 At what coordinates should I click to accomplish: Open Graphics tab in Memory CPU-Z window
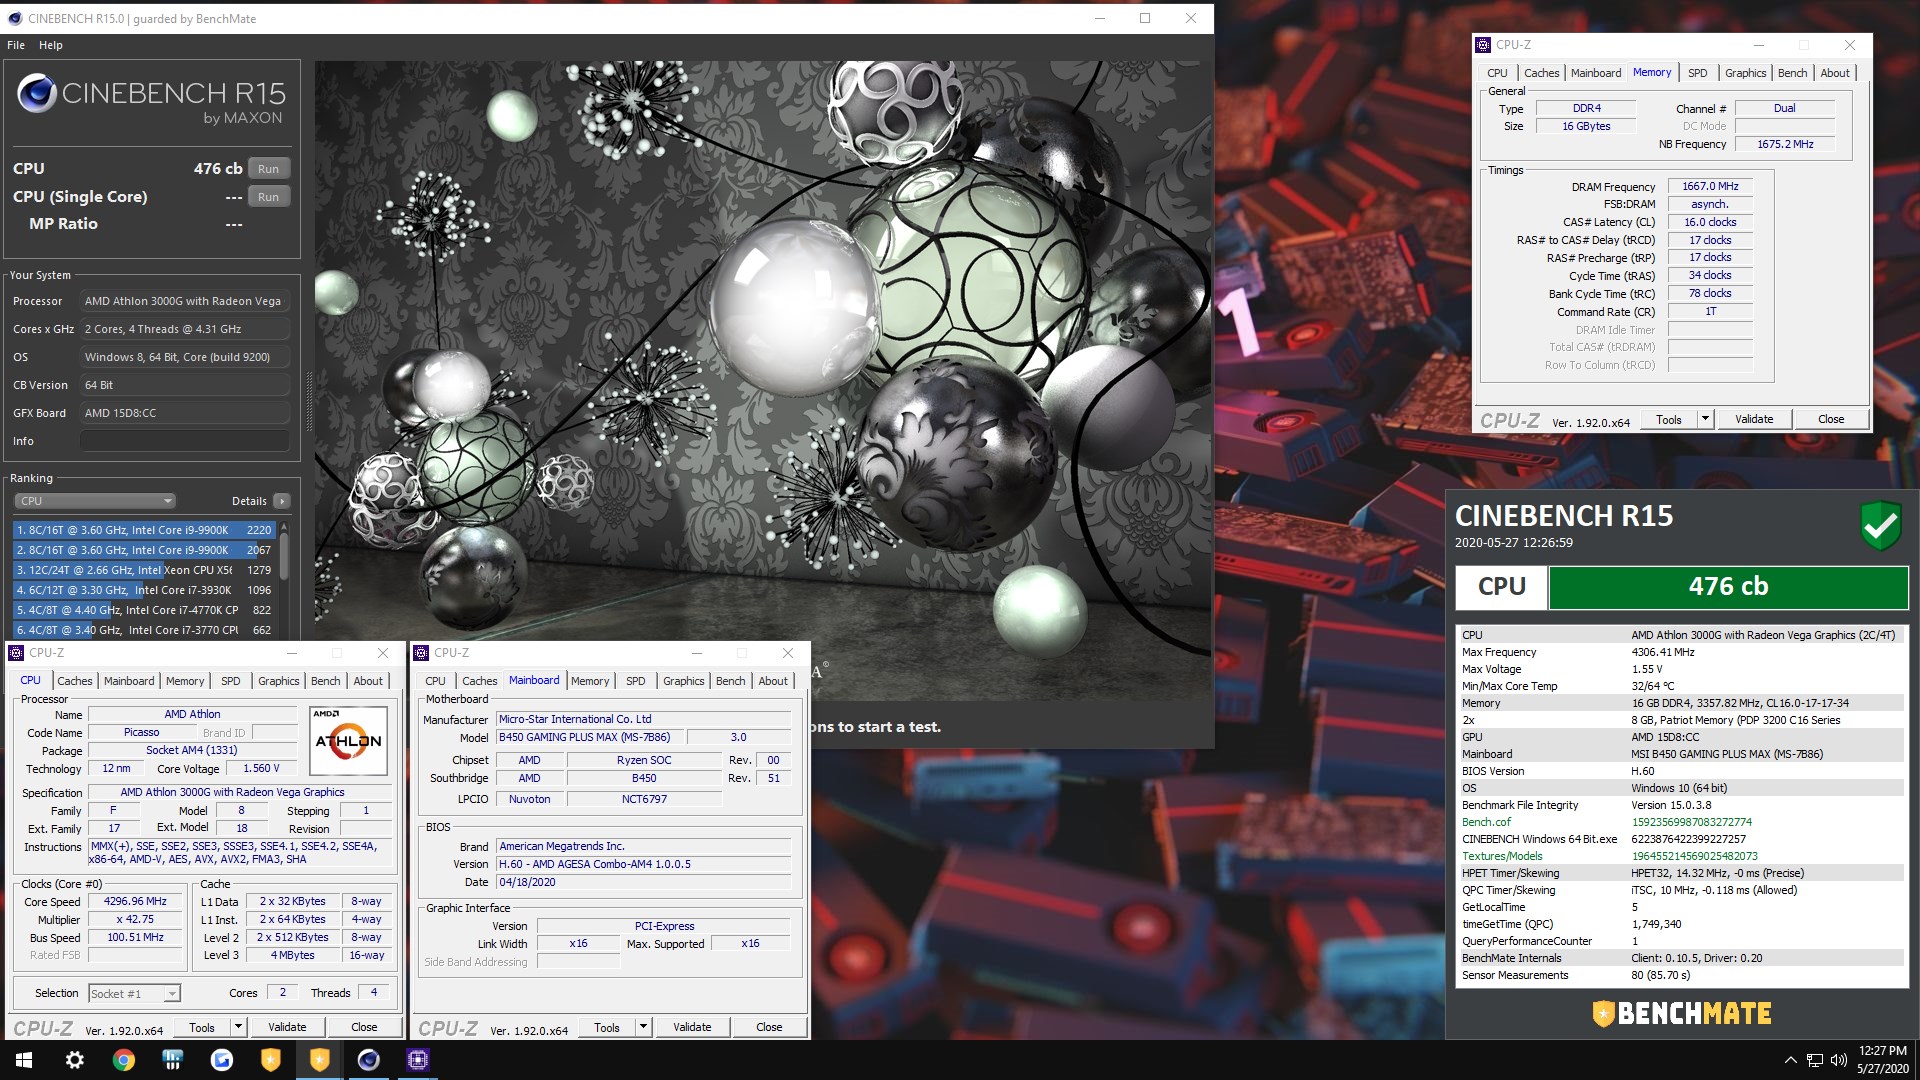1745,73
